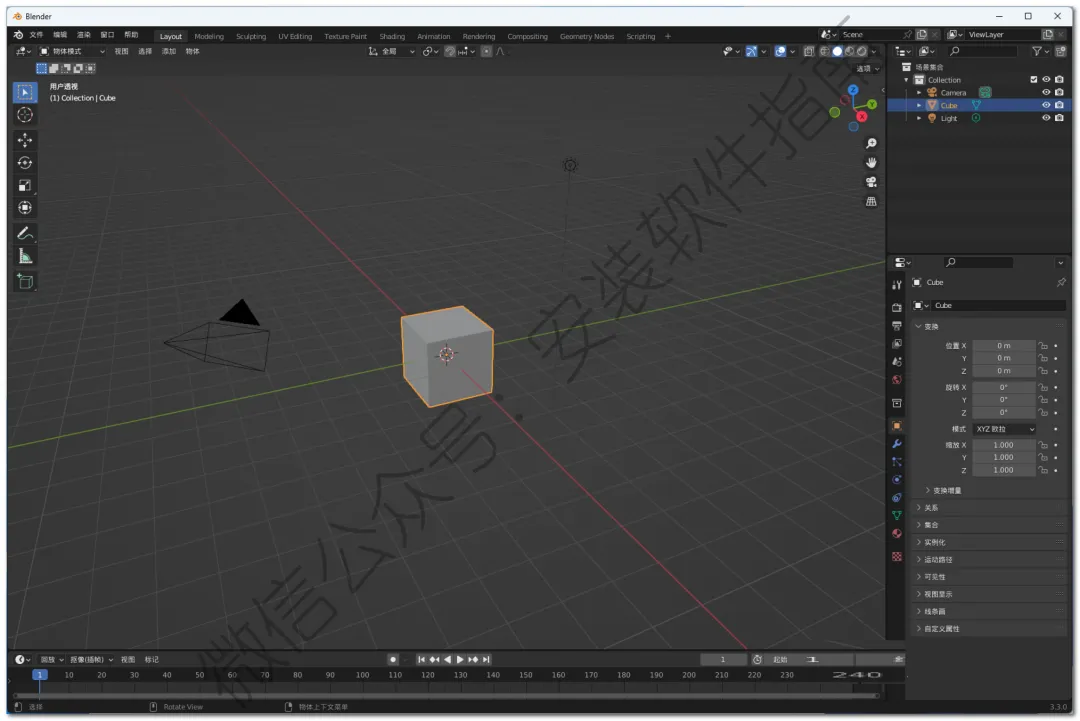Open the Physics properties tab
The height and width of the screenshot is (721, 1080).
tap(897, 479)
